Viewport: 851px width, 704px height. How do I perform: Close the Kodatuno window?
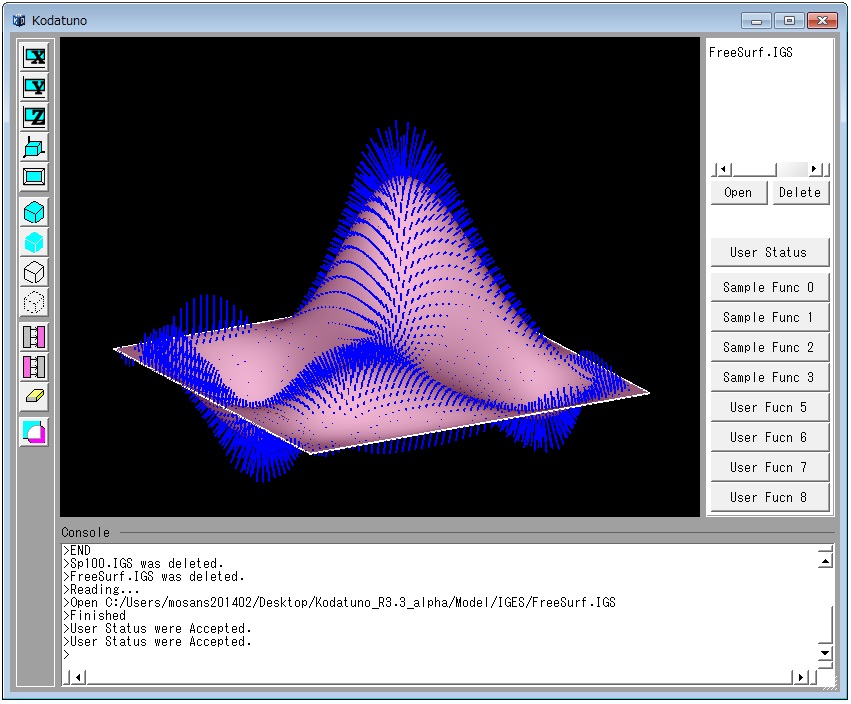point(822,21)
